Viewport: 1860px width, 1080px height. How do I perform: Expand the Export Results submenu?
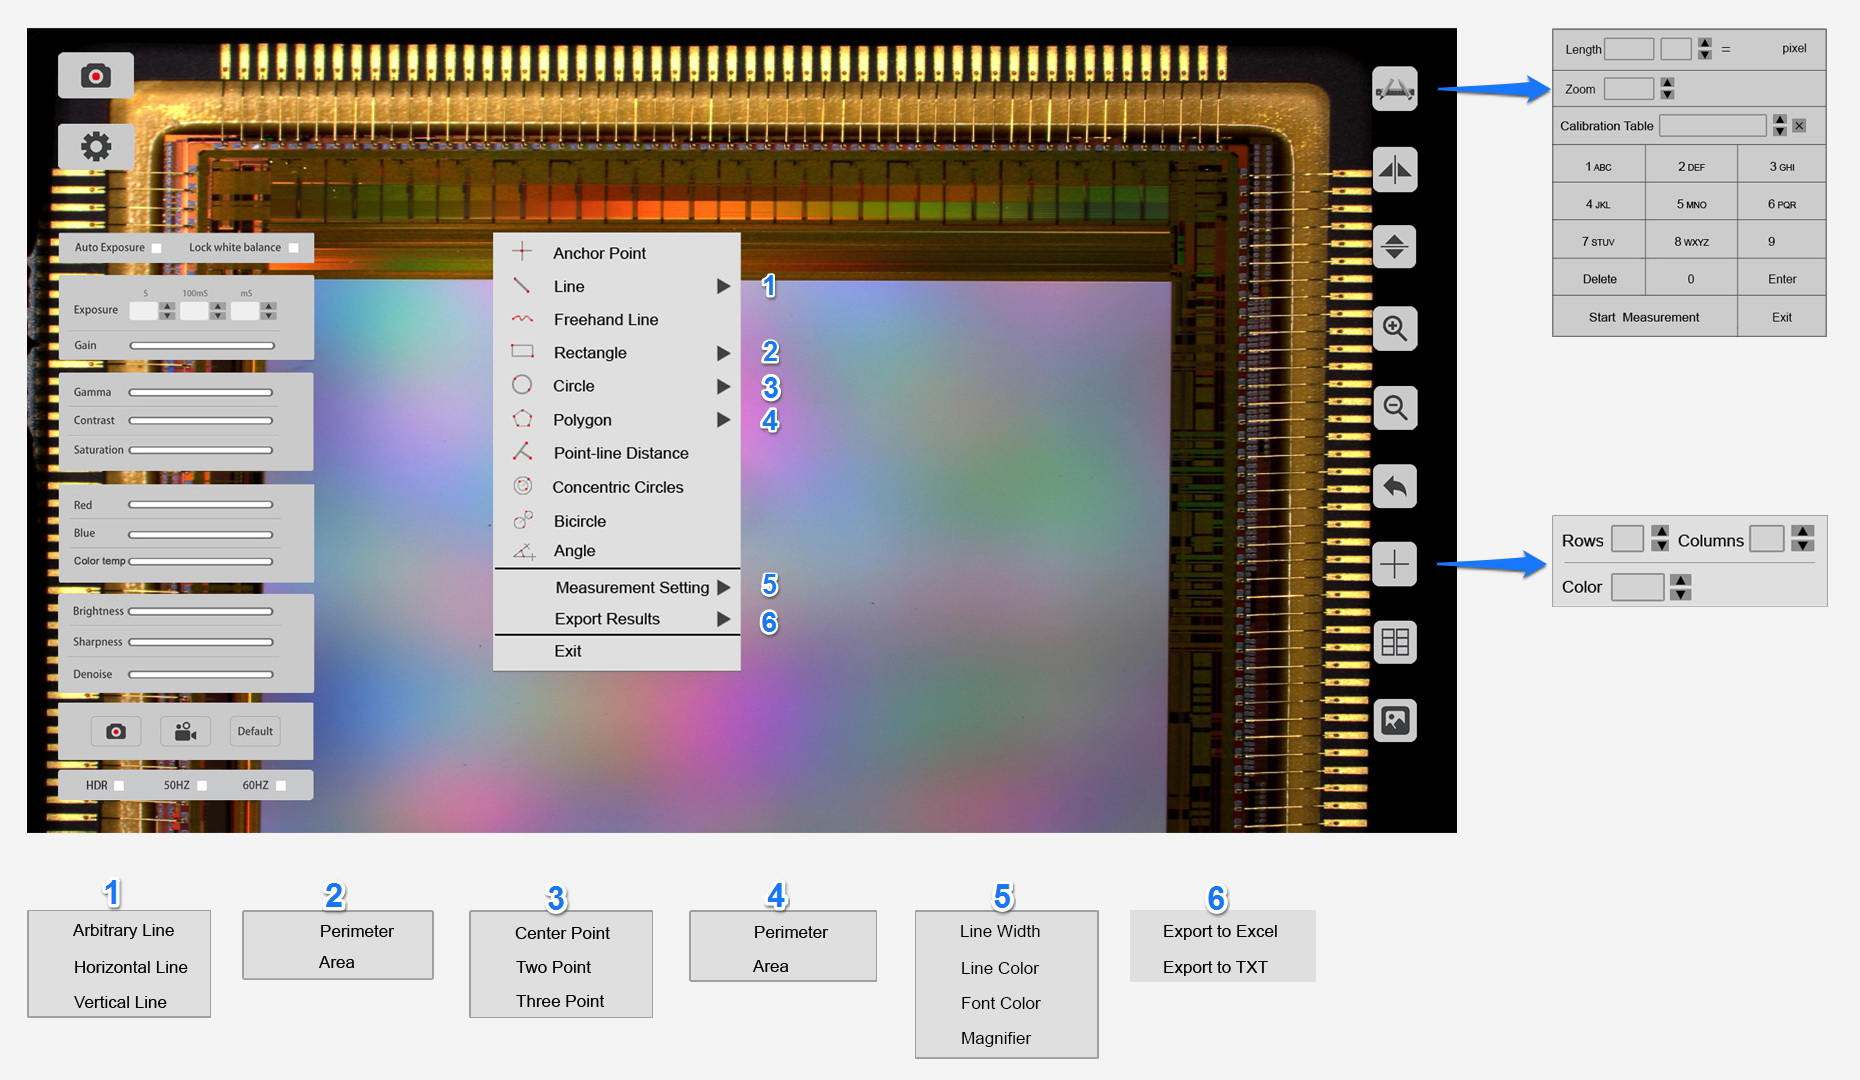pyautogui.click(x=723, y=620)
